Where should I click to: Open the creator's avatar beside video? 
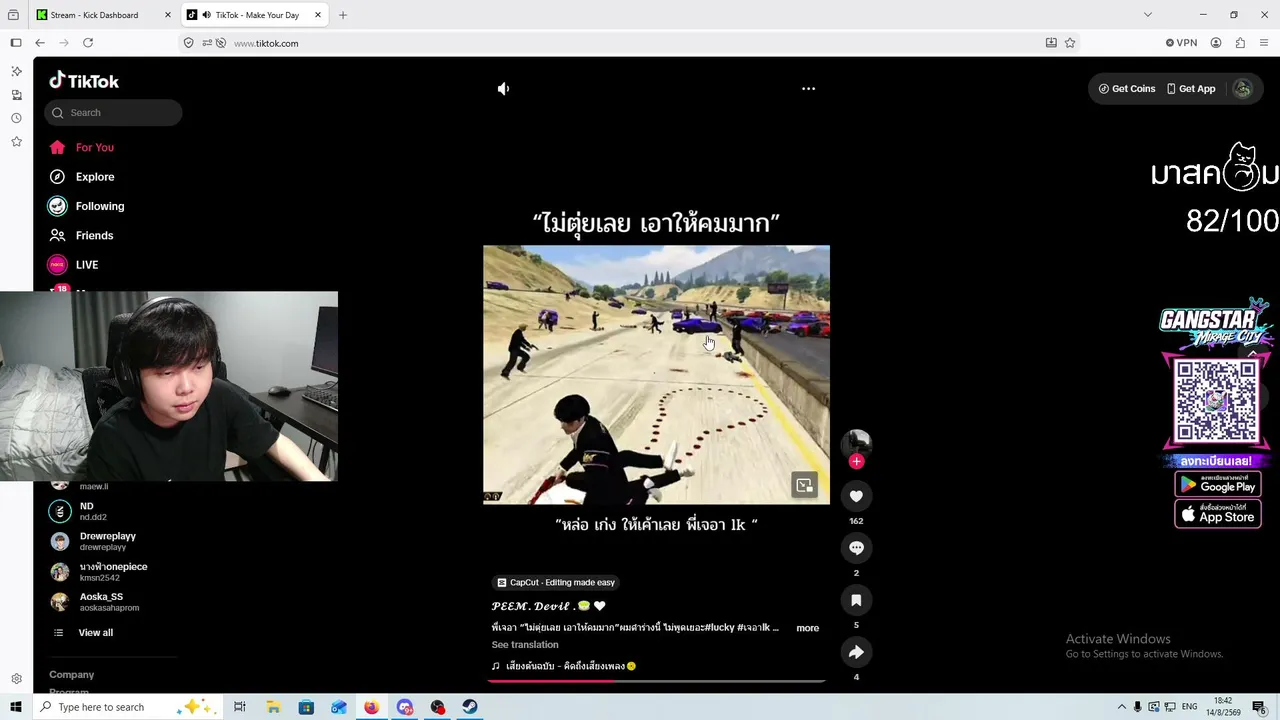tap(856, 443)
